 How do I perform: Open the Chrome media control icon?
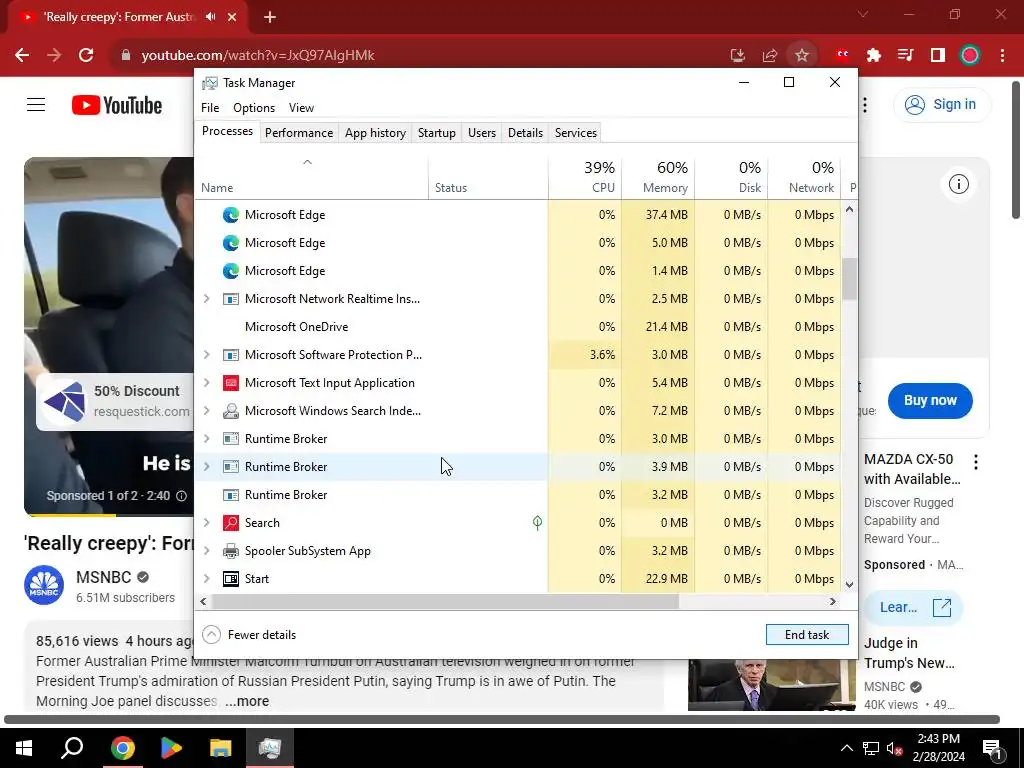tap(906, 56)
